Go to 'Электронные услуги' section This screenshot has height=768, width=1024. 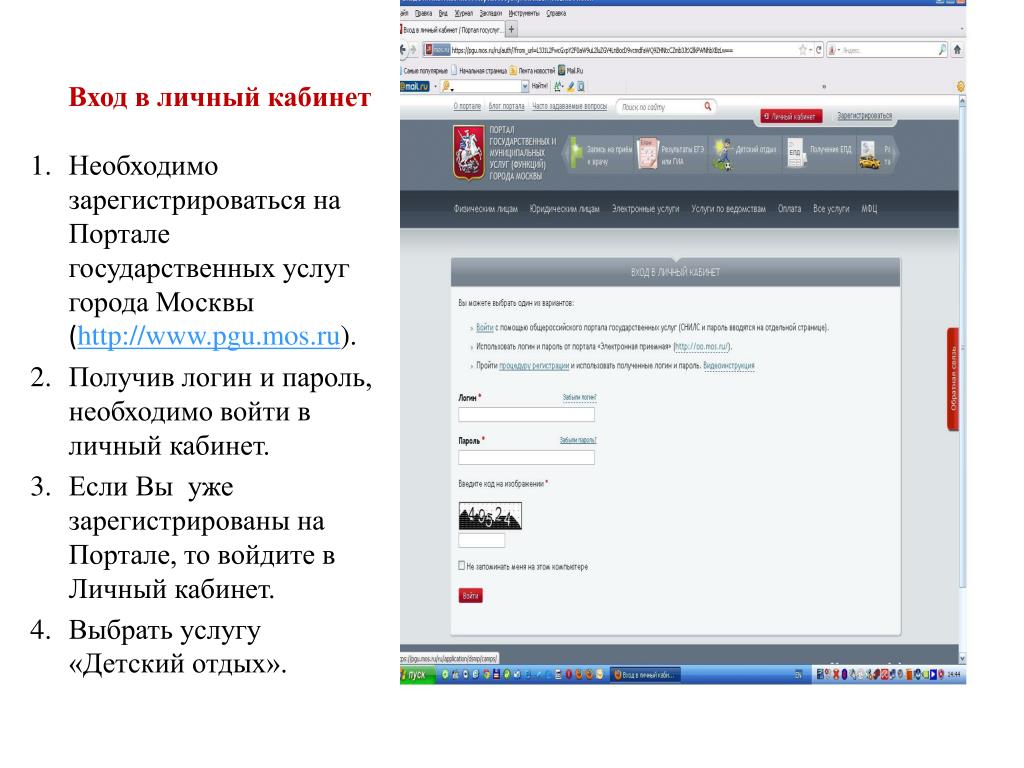[x=645, y=209]
